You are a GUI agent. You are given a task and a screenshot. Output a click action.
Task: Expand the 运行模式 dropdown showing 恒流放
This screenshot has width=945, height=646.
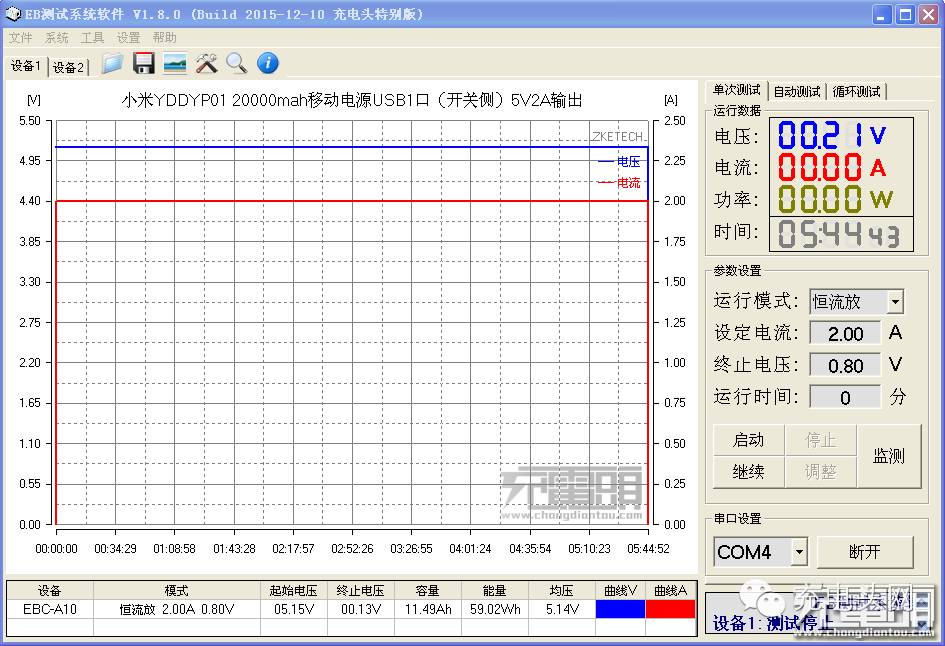point(895,301)
